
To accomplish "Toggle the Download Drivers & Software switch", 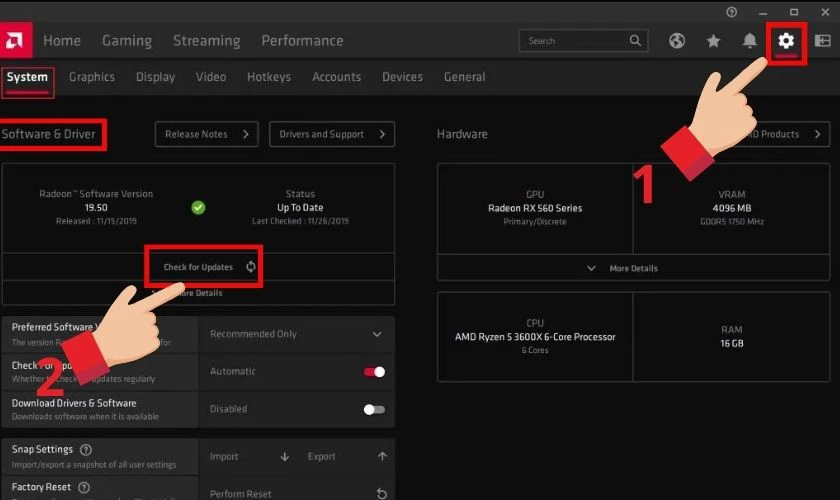I will (374, 409).
